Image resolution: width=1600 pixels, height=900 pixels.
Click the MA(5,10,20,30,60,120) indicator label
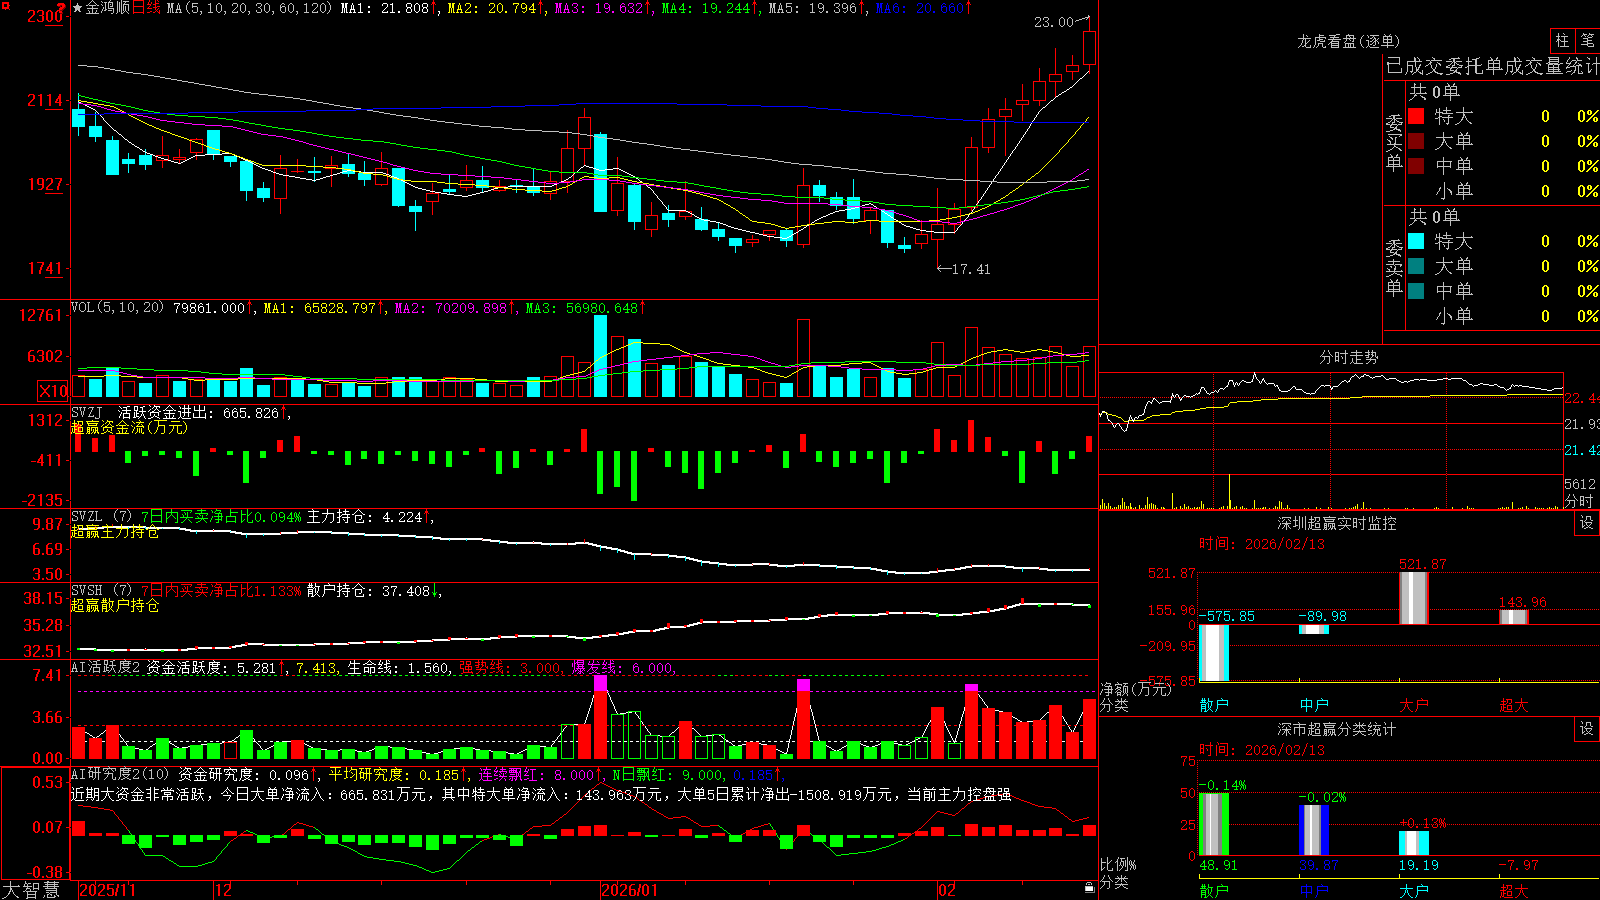(x=249, y=8)
